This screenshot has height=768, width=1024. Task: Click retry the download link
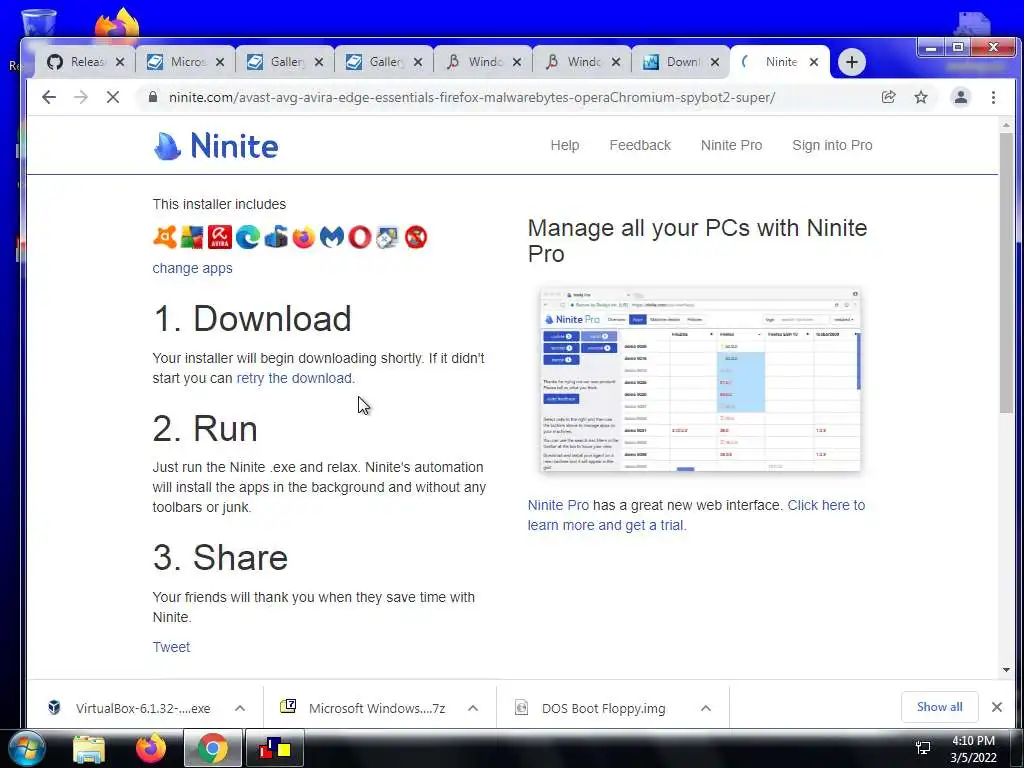pos(295,378)
